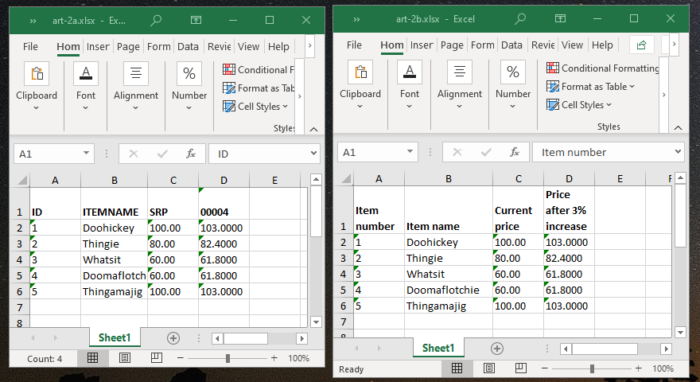Select Thingamajig cell in art-2a
The height and width of the screenshot is (382, 700).
[114, 292]
